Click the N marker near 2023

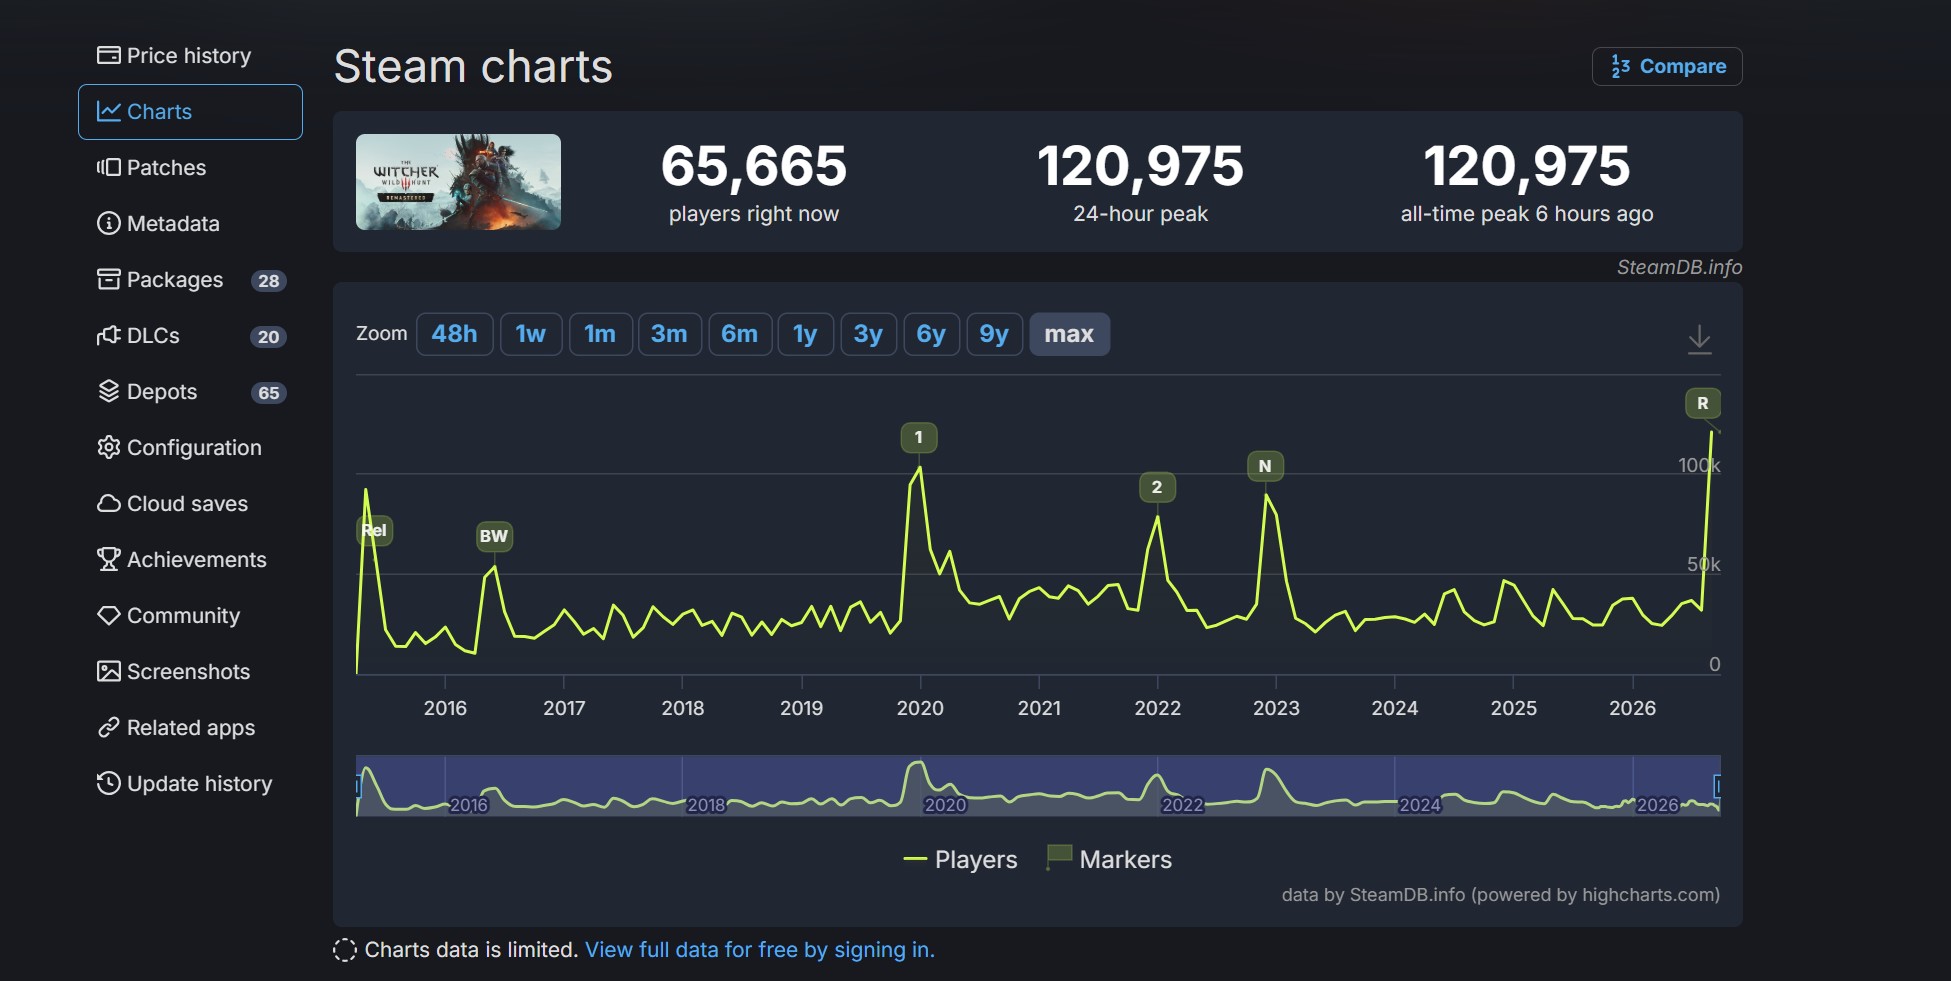1265,466
